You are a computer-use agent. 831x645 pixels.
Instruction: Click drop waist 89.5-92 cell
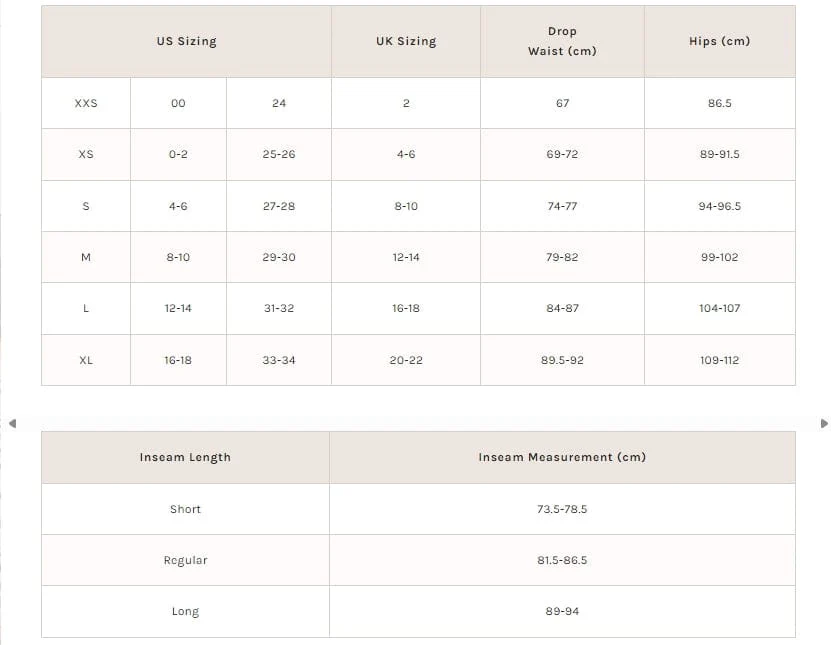562,360
